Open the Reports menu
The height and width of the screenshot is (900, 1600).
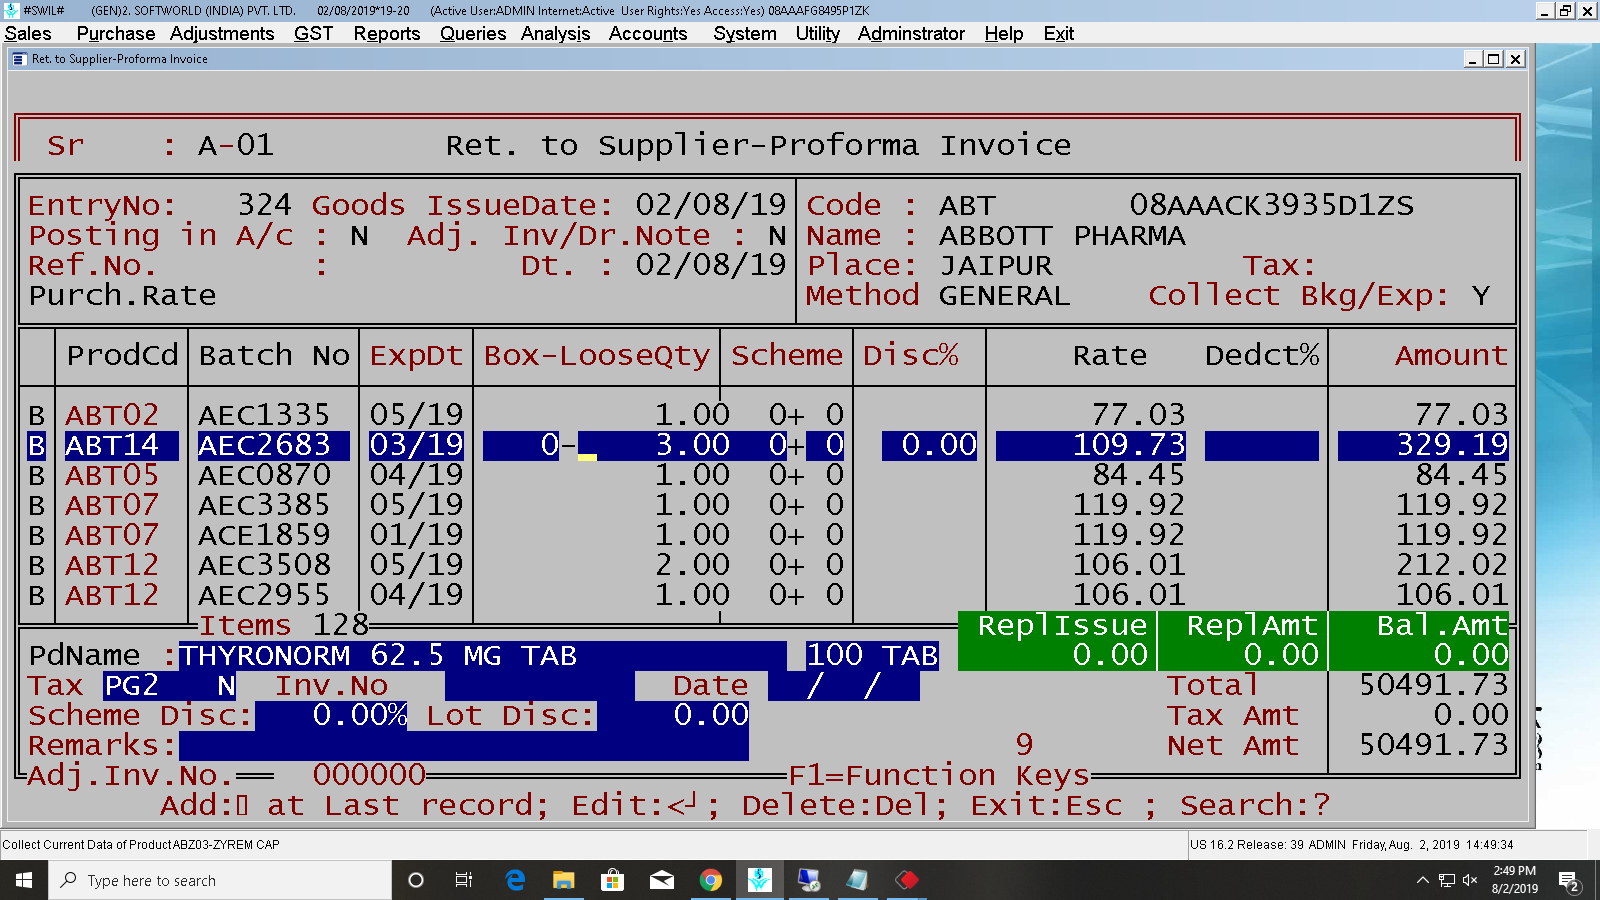386,33
